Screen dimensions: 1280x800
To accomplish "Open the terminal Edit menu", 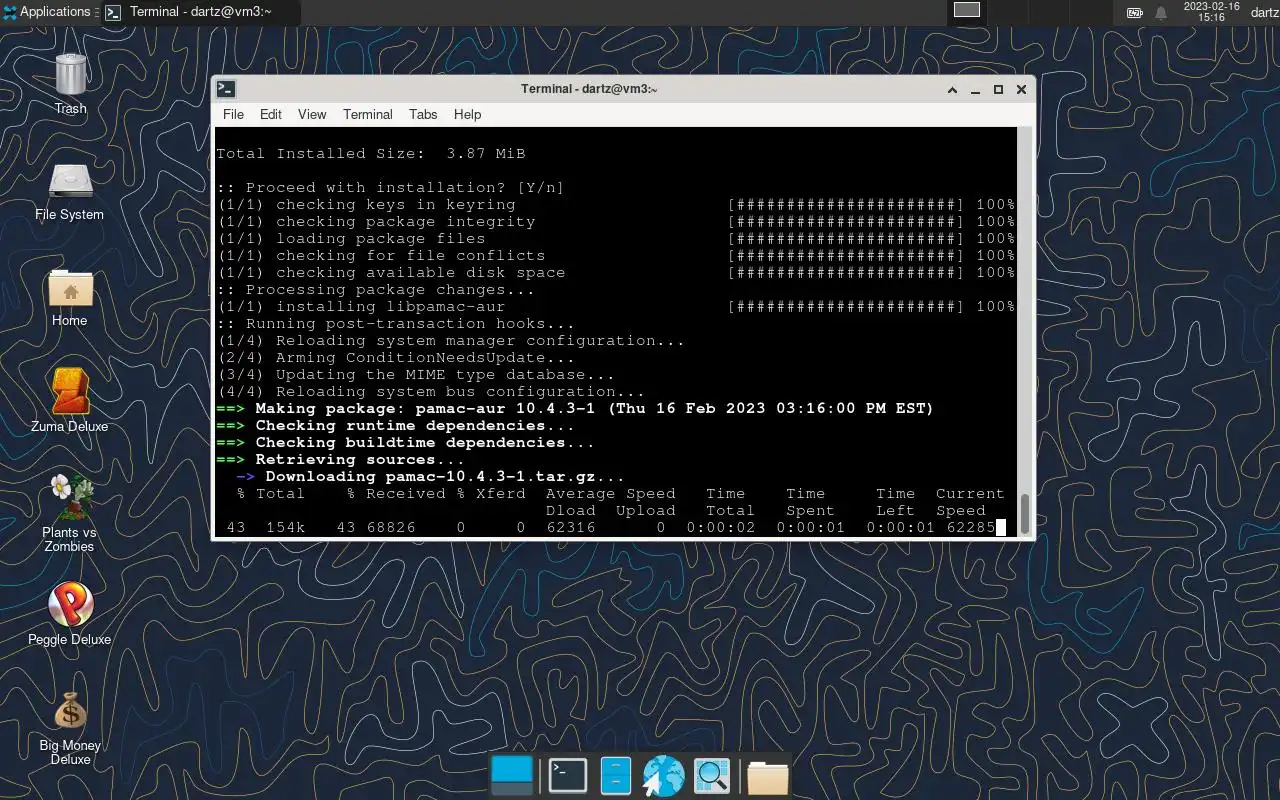I will click(271, 114).
